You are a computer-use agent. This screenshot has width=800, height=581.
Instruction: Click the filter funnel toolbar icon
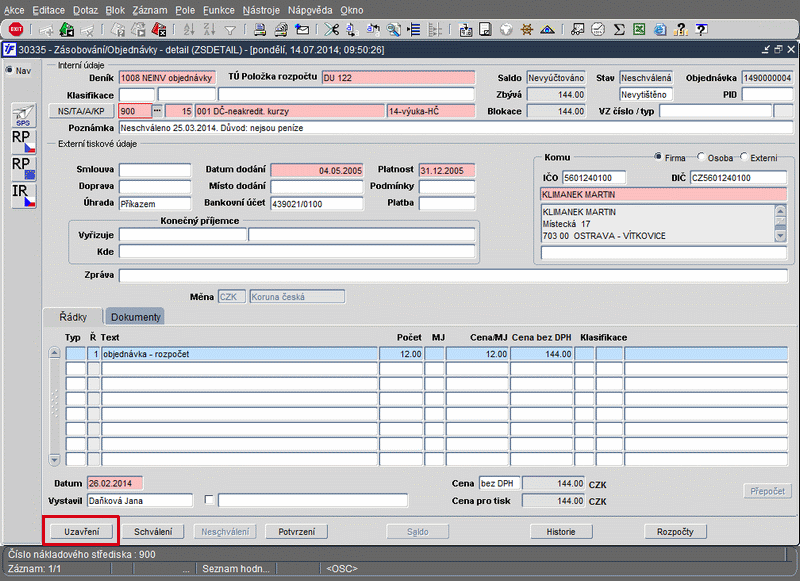click(x=230, y=30)
